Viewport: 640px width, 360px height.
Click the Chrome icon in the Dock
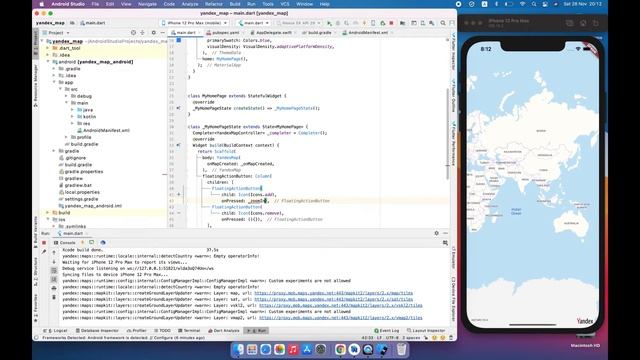[x=340, y=349]
